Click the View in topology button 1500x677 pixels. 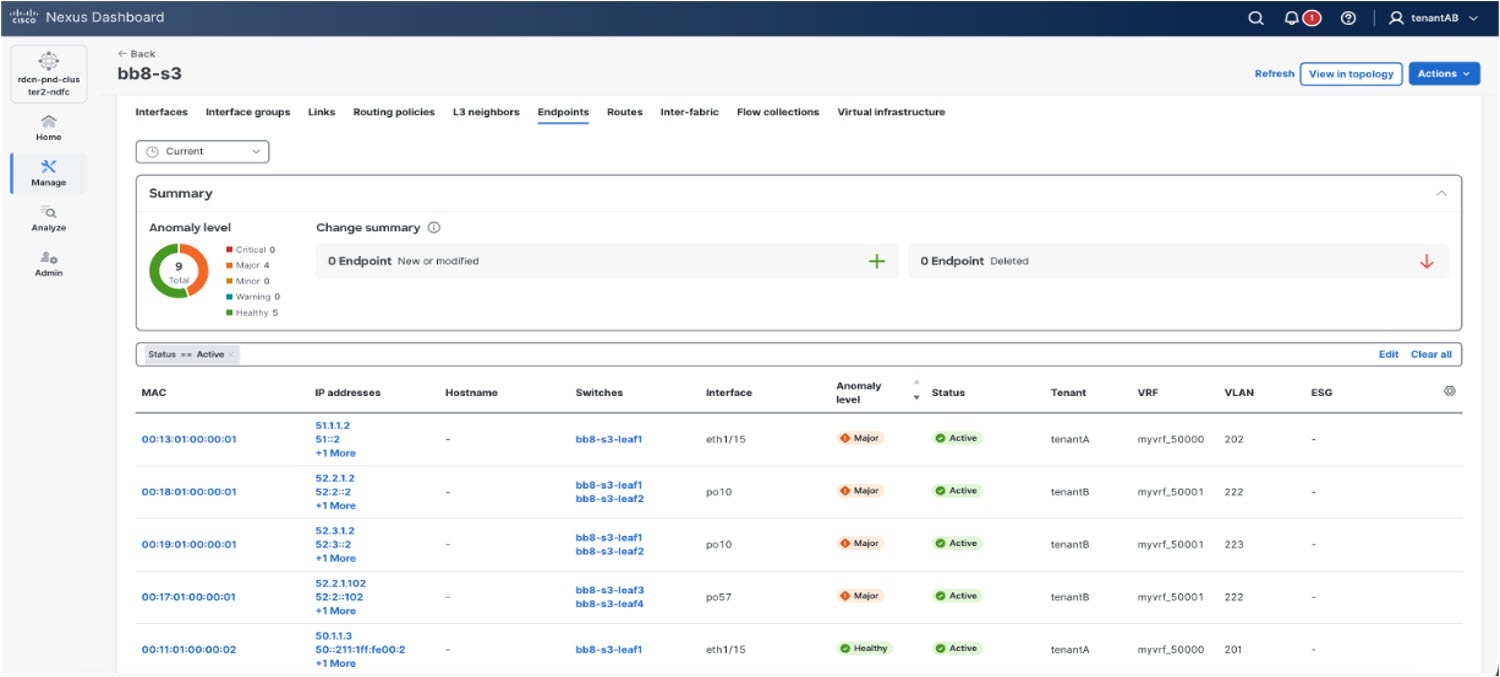tap(1351, 73)
